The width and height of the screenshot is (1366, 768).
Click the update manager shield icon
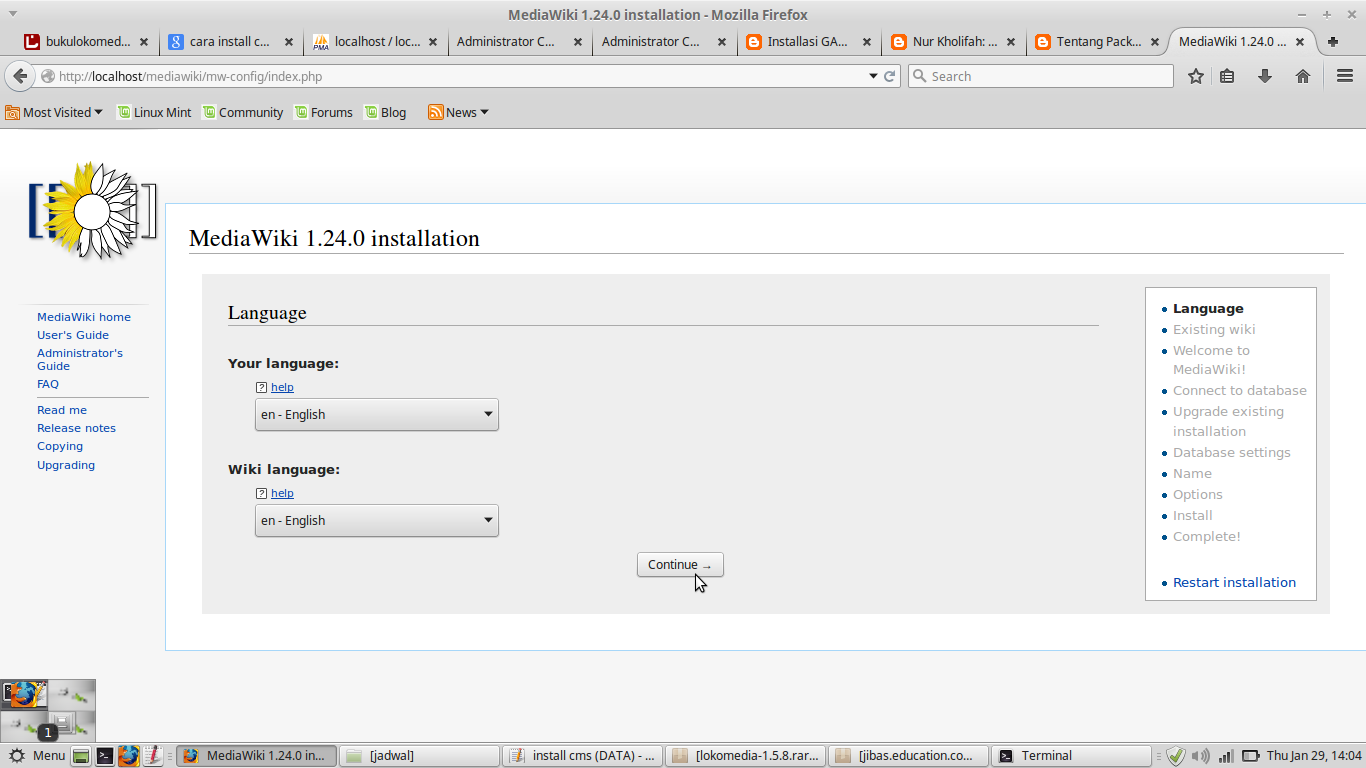click(x=1176, y=756)
